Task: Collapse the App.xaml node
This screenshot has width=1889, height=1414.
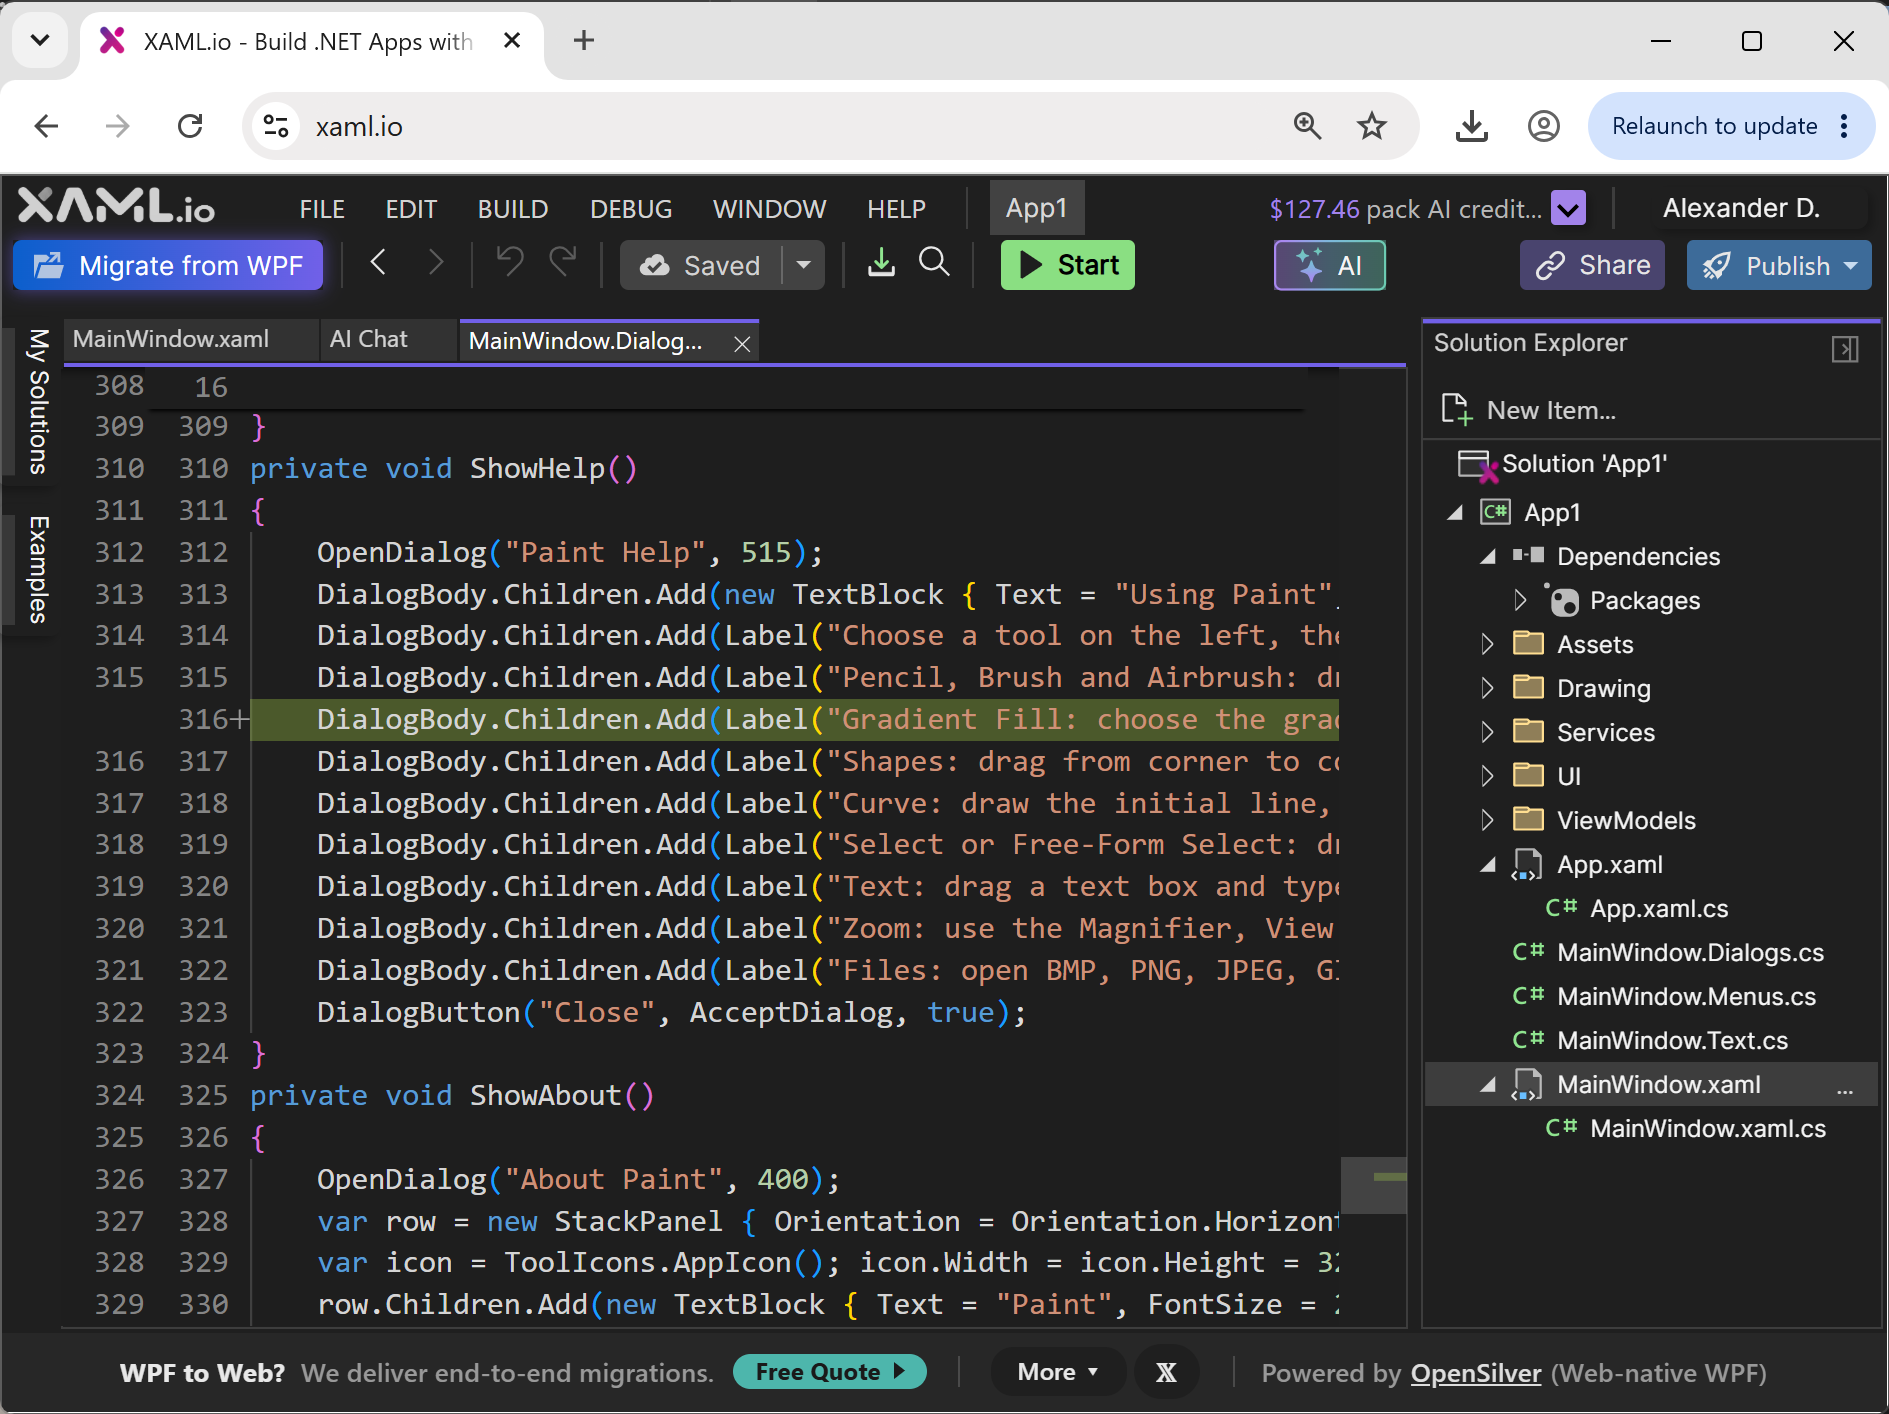Action: (x=1489, y=865)
